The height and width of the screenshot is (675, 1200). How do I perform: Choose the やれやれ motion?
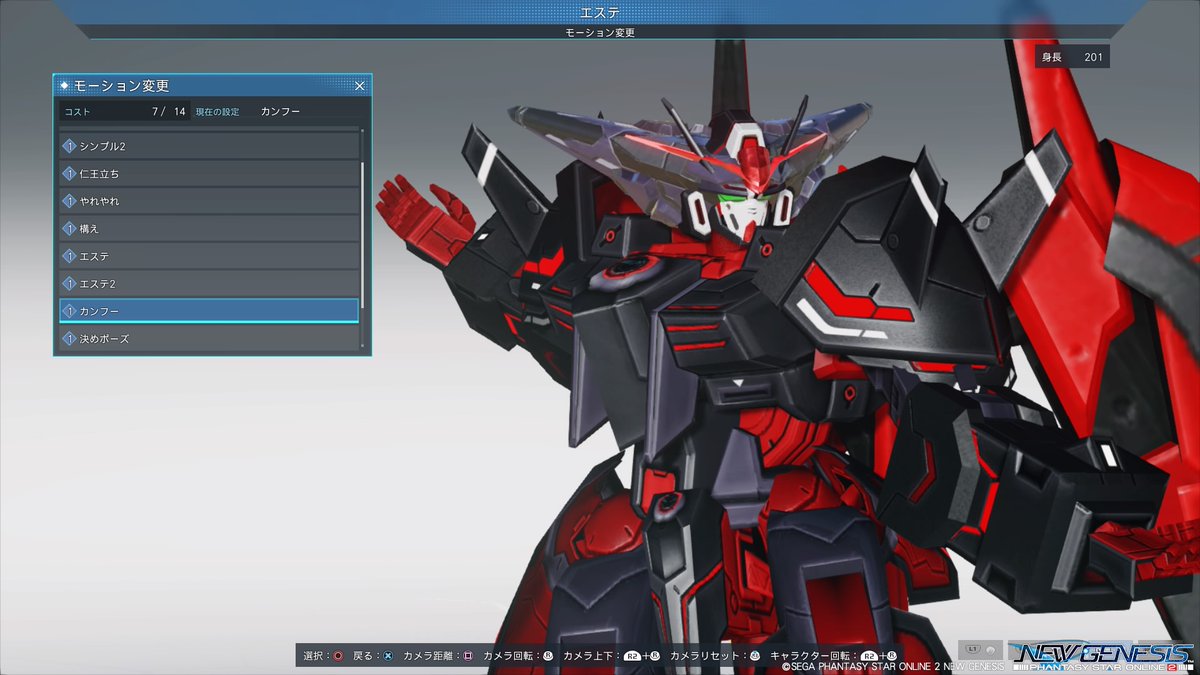click(209, 201)
